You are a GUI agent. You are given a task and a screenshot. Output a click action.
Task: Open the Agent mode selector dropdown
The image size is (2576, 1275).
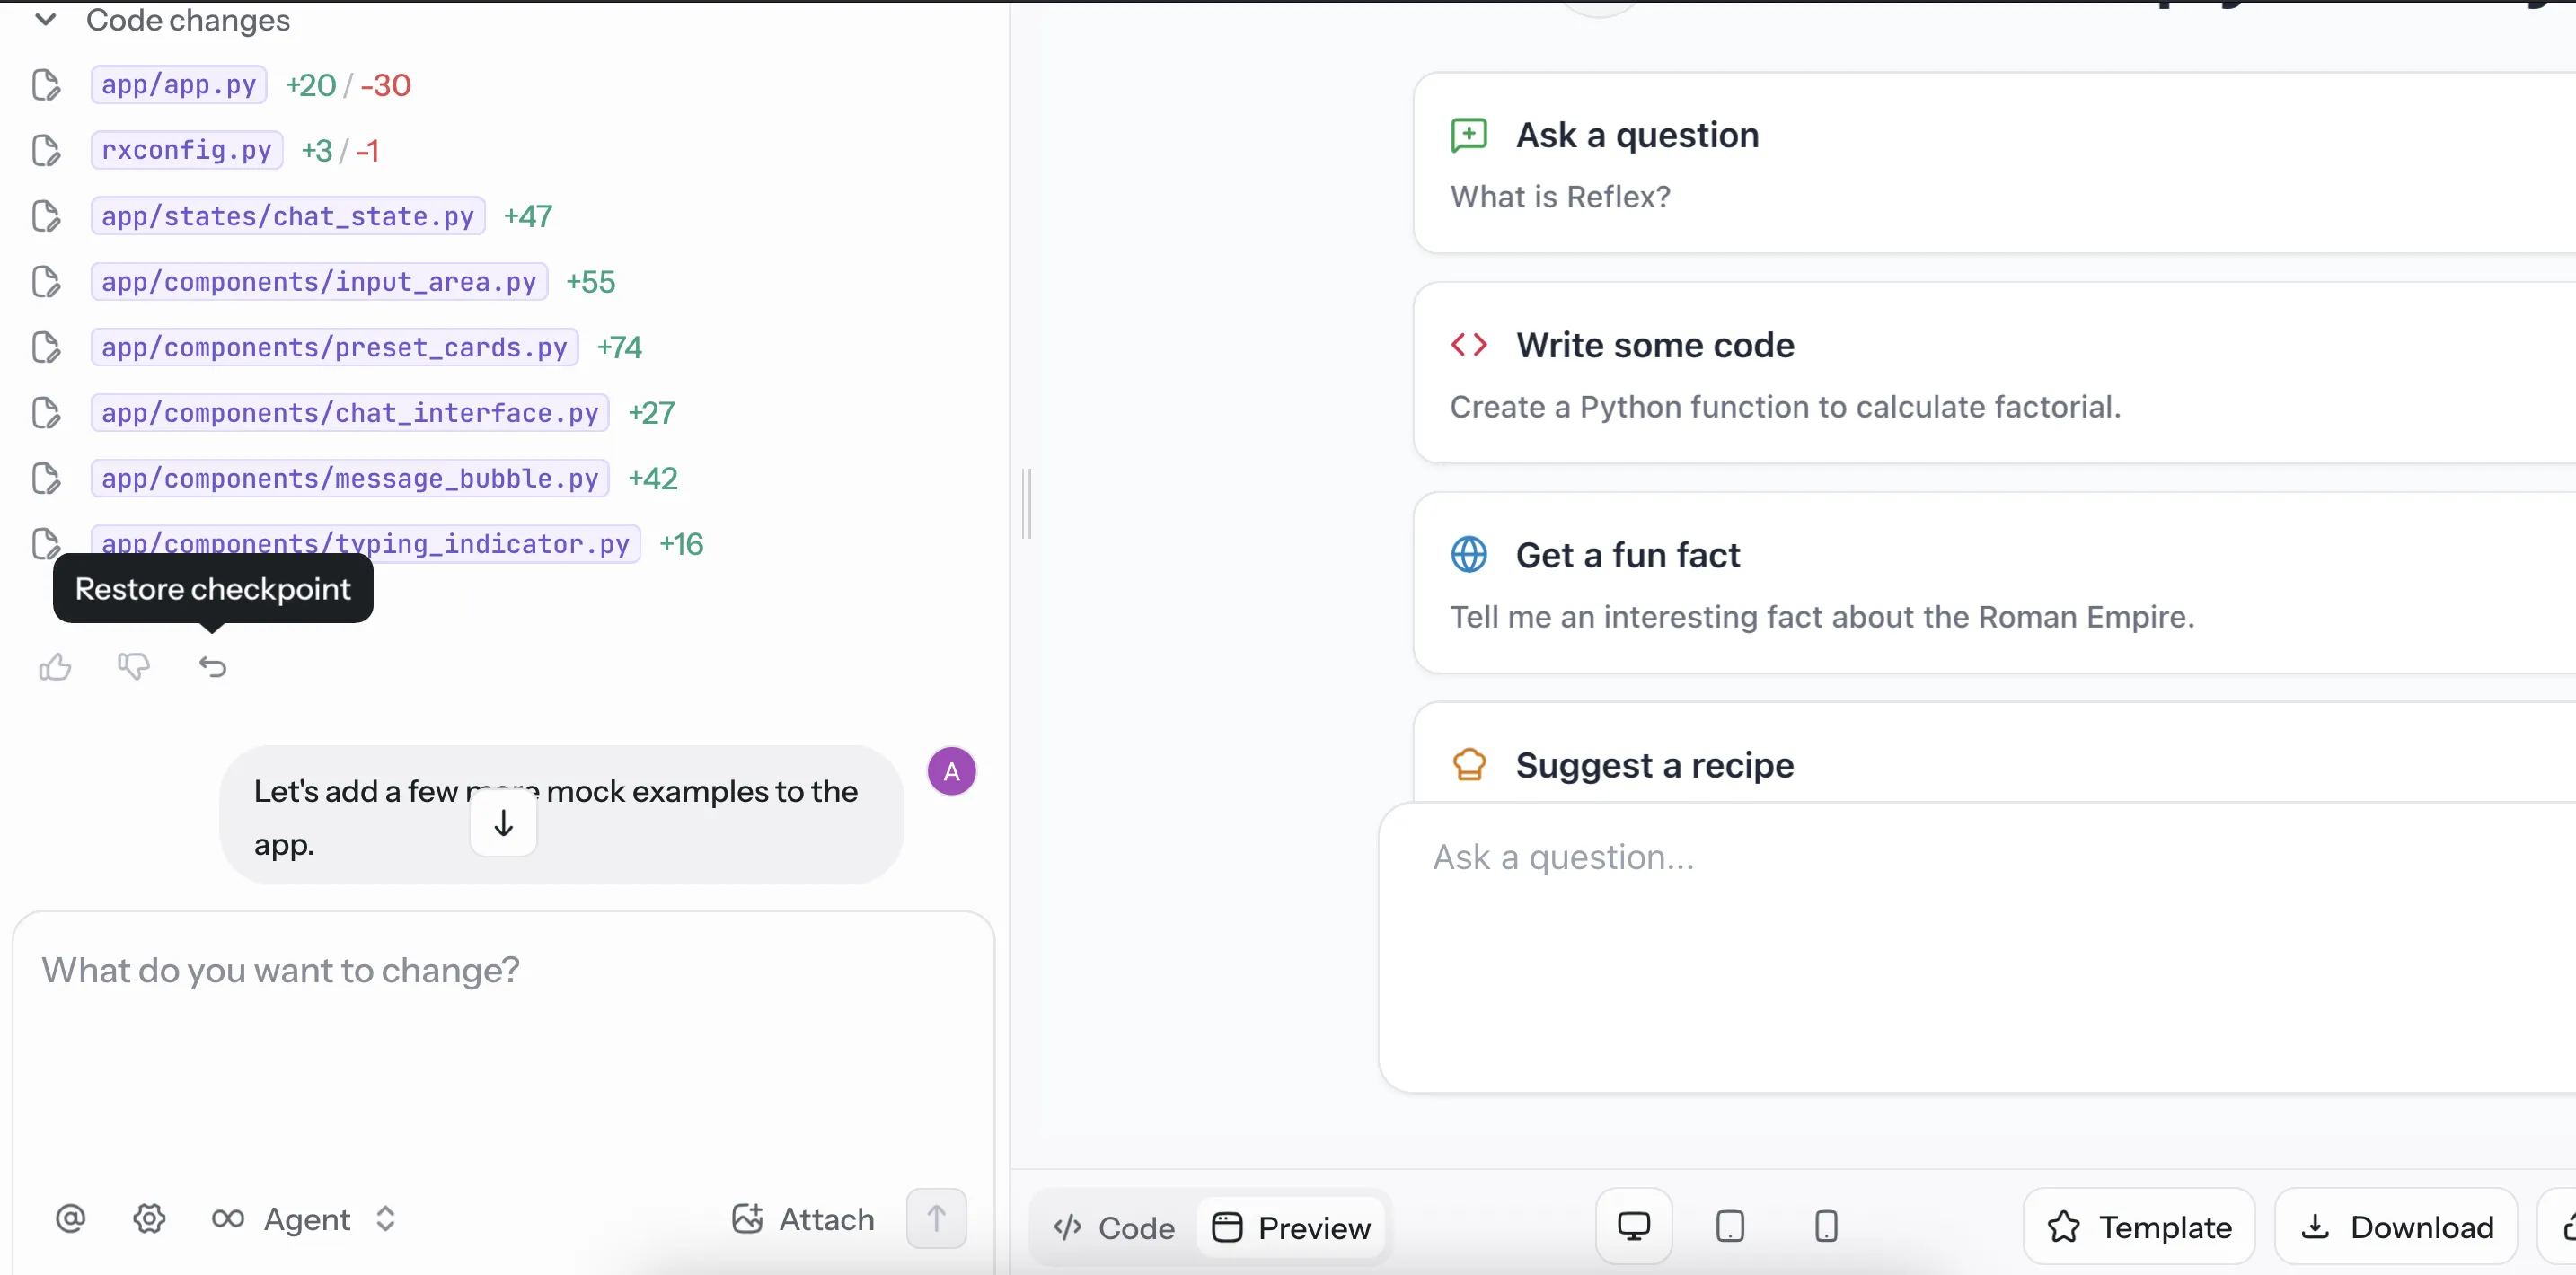(x=306, y=1219)
